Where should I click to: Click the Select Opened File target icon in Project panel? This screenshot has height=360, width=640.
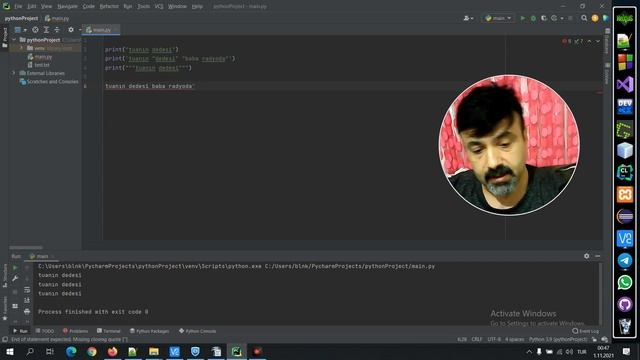(36, 30)
